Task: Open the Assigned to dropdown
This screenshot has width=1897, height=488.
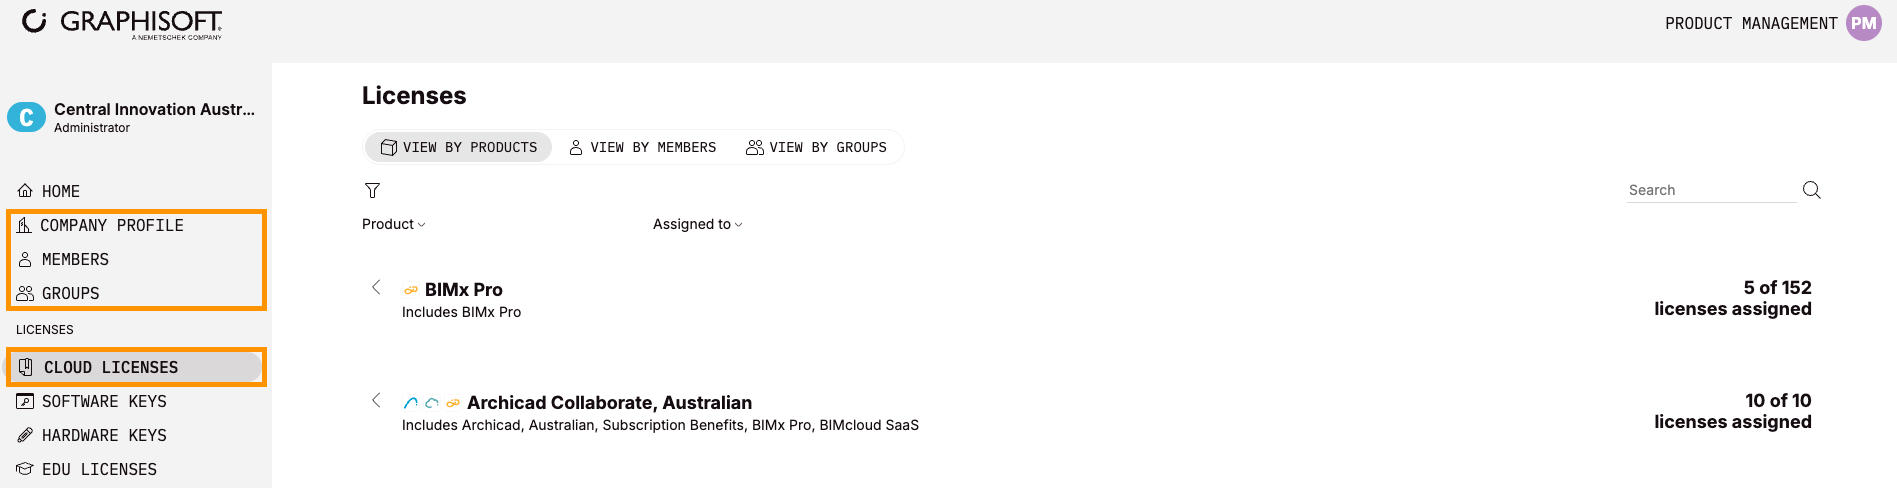Action: pos(697,224)
